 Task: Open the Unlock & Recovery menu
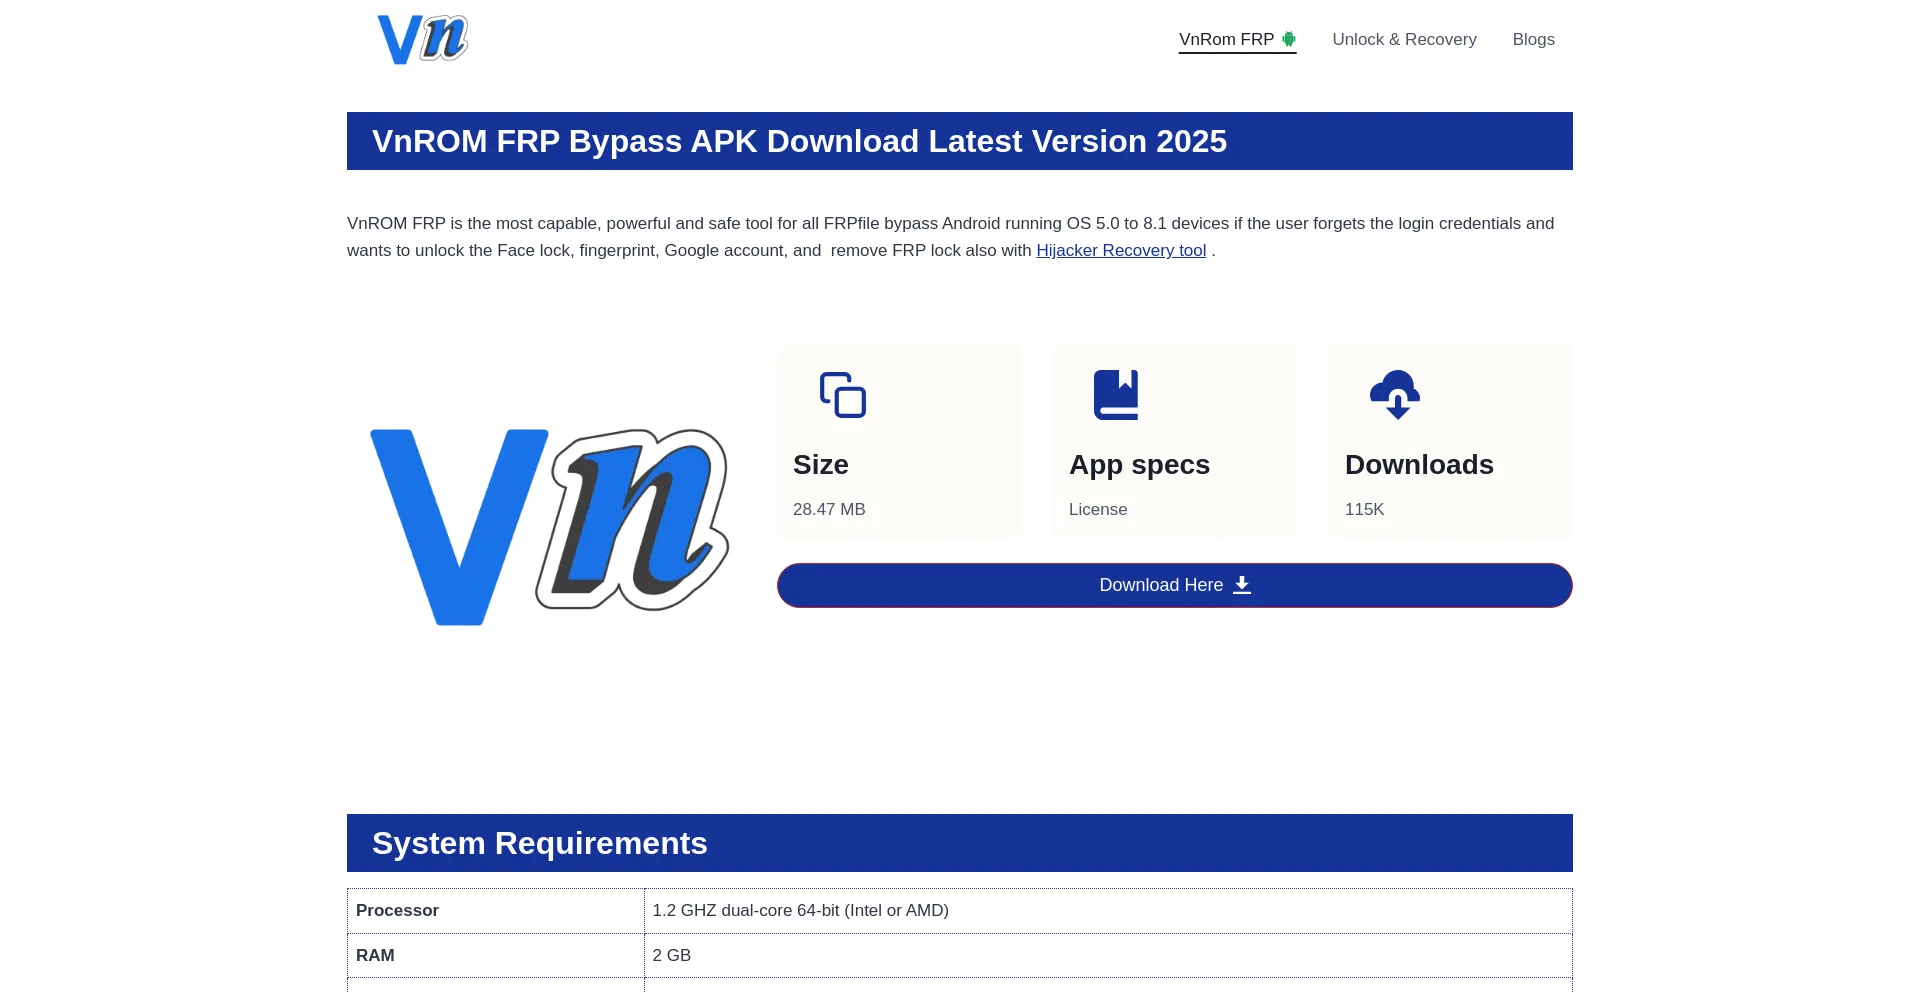coord(1404,39)
